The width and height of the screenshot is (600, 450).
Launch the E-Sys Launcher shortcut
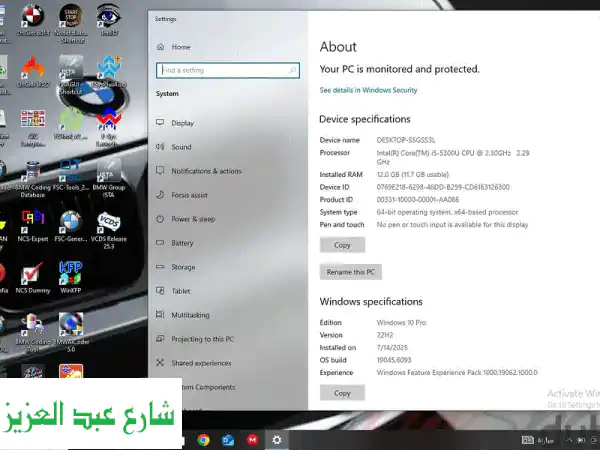pyautogui.click(x=109, y=128)
